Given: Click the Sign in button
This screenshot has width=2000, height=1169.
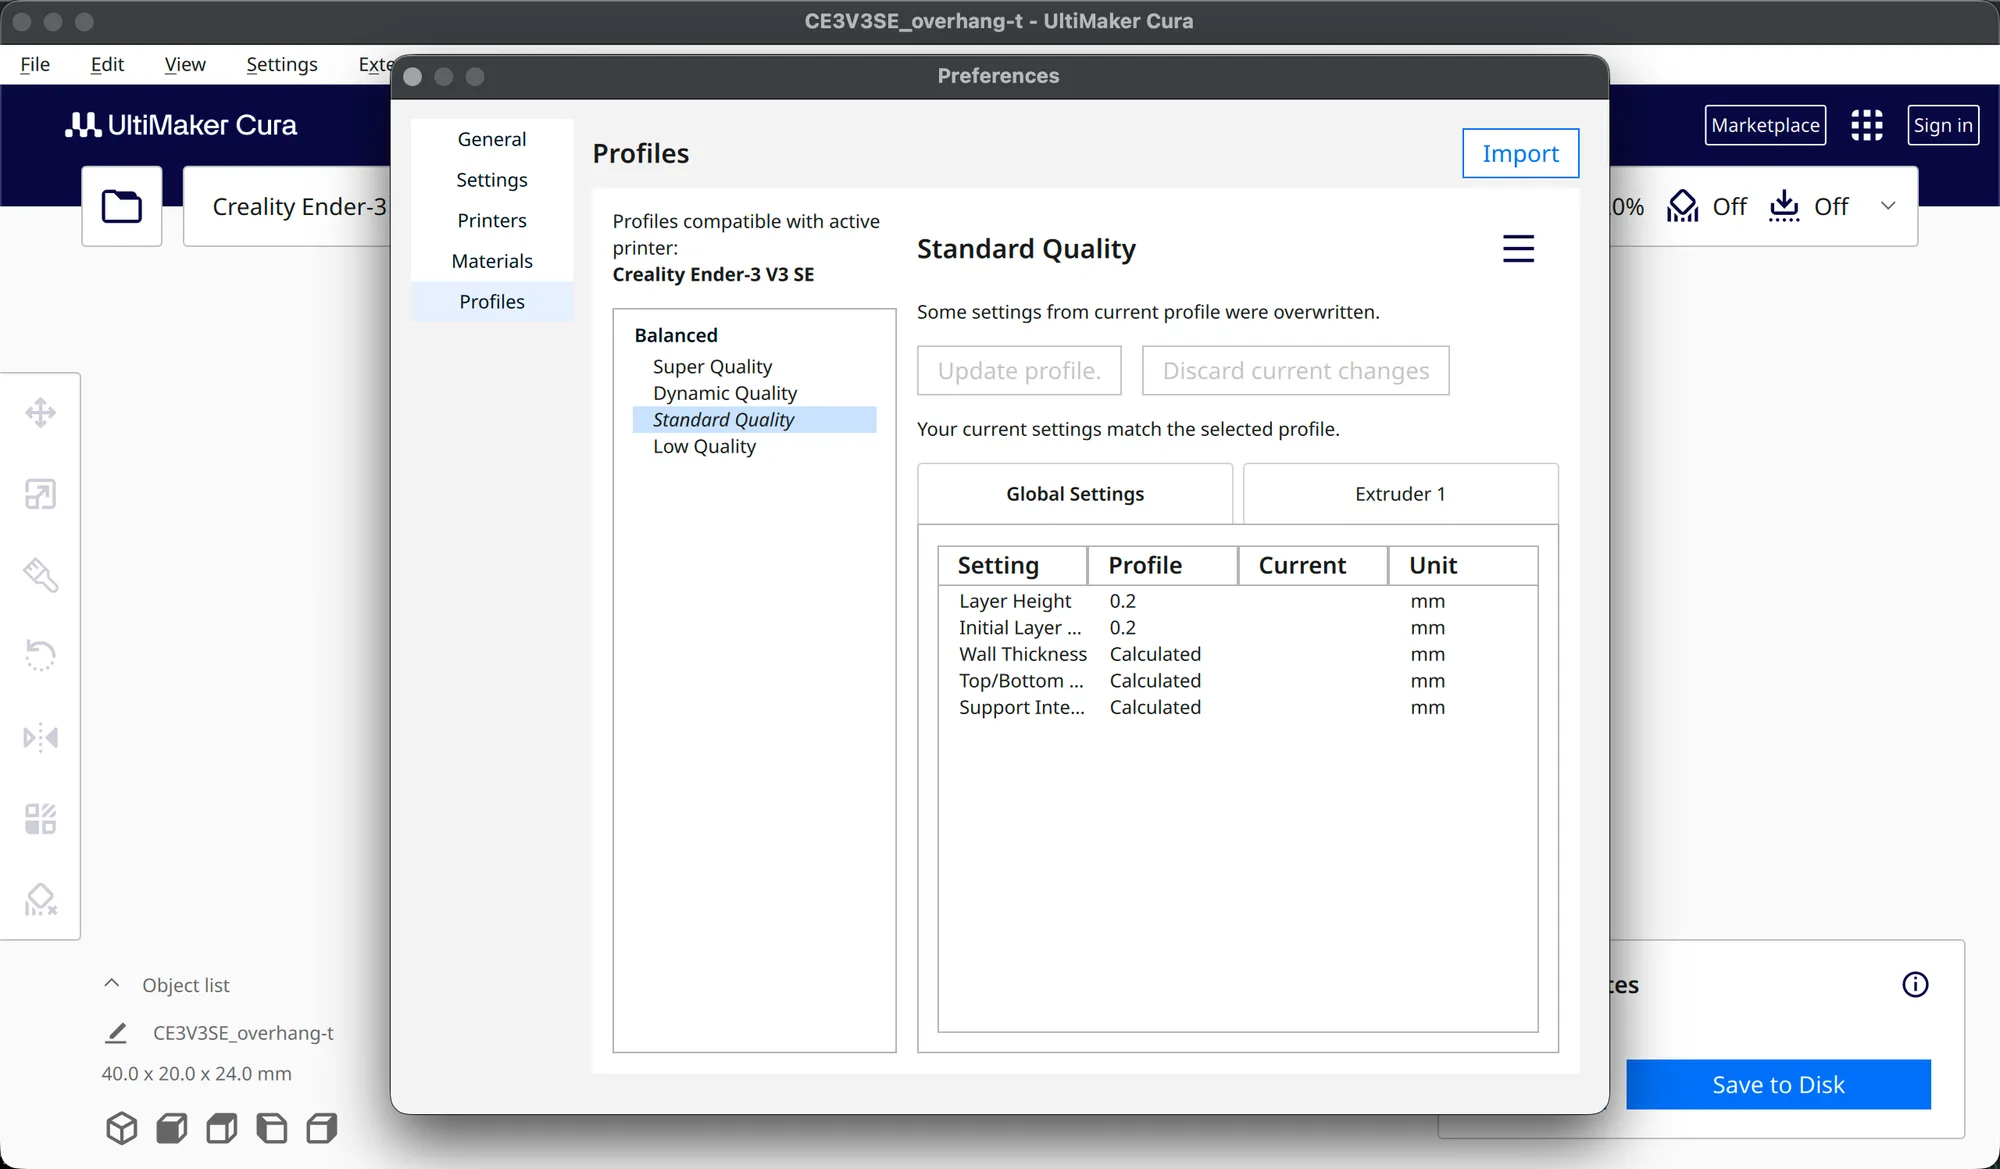Looking at the screenshot, I should point(1943,125).
